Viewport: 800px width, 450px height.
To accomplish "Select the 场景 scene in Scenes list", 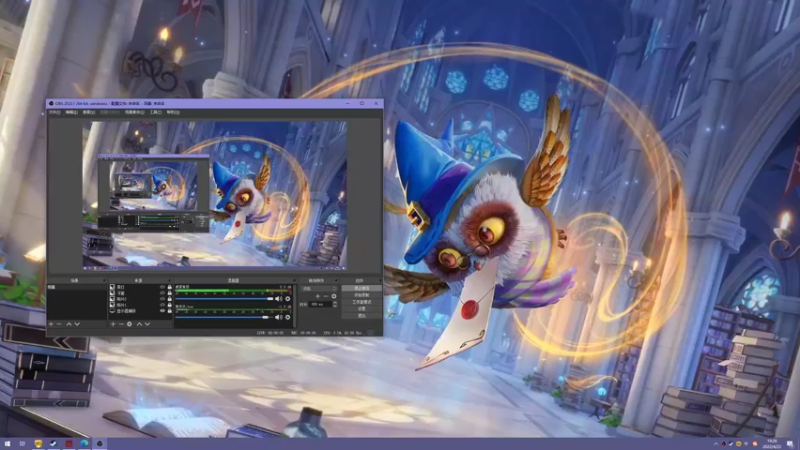I will coord(77,287).
